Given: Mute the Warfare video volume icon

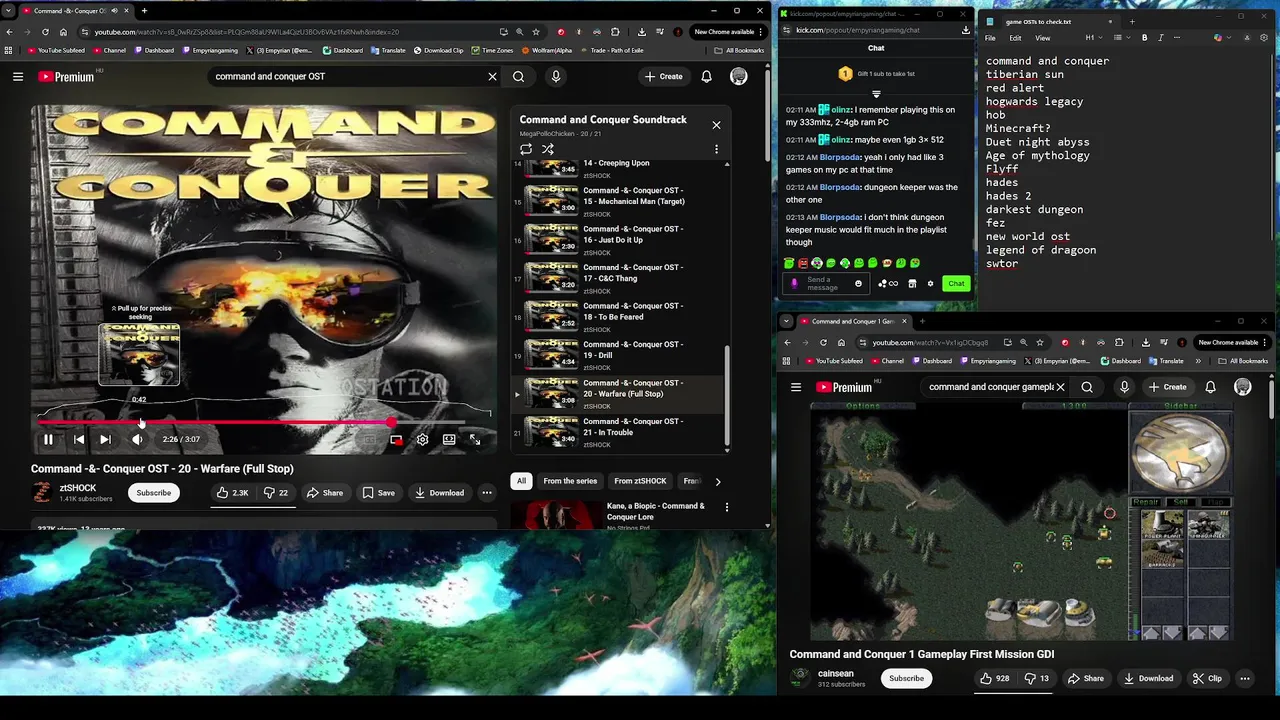Looking at the screenshot, I should 137,439.
